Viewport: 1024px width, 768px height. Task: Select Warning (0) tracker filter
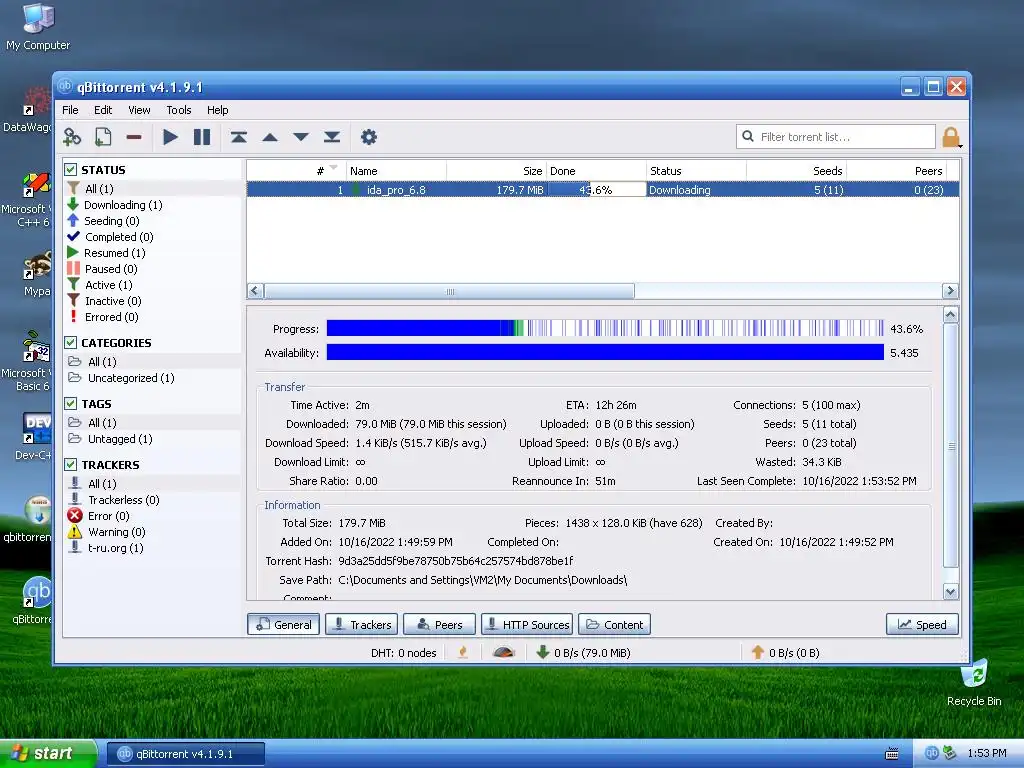pos(116,532)
